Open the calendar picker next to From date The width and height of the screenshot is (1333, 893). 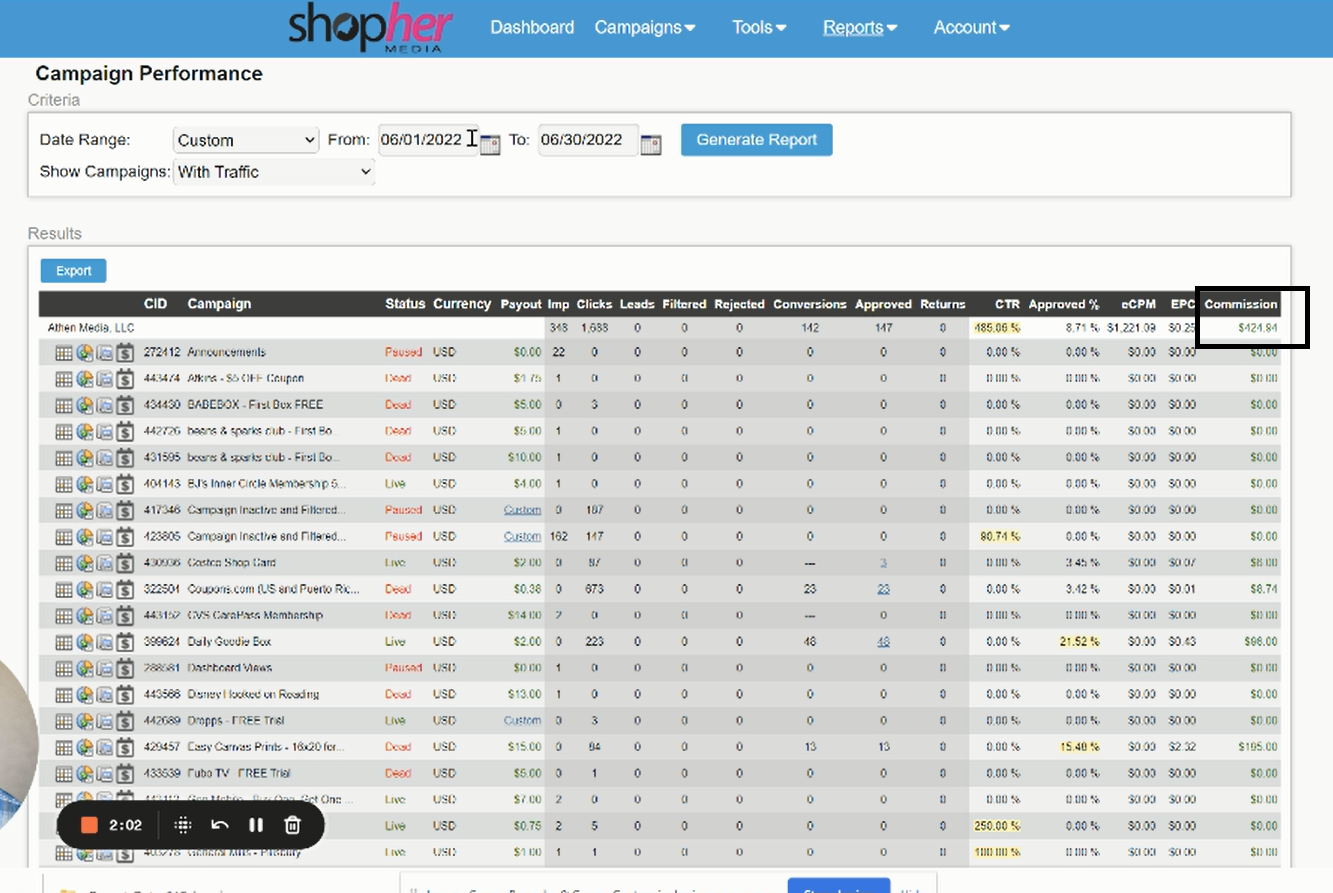tap(490, 144)
